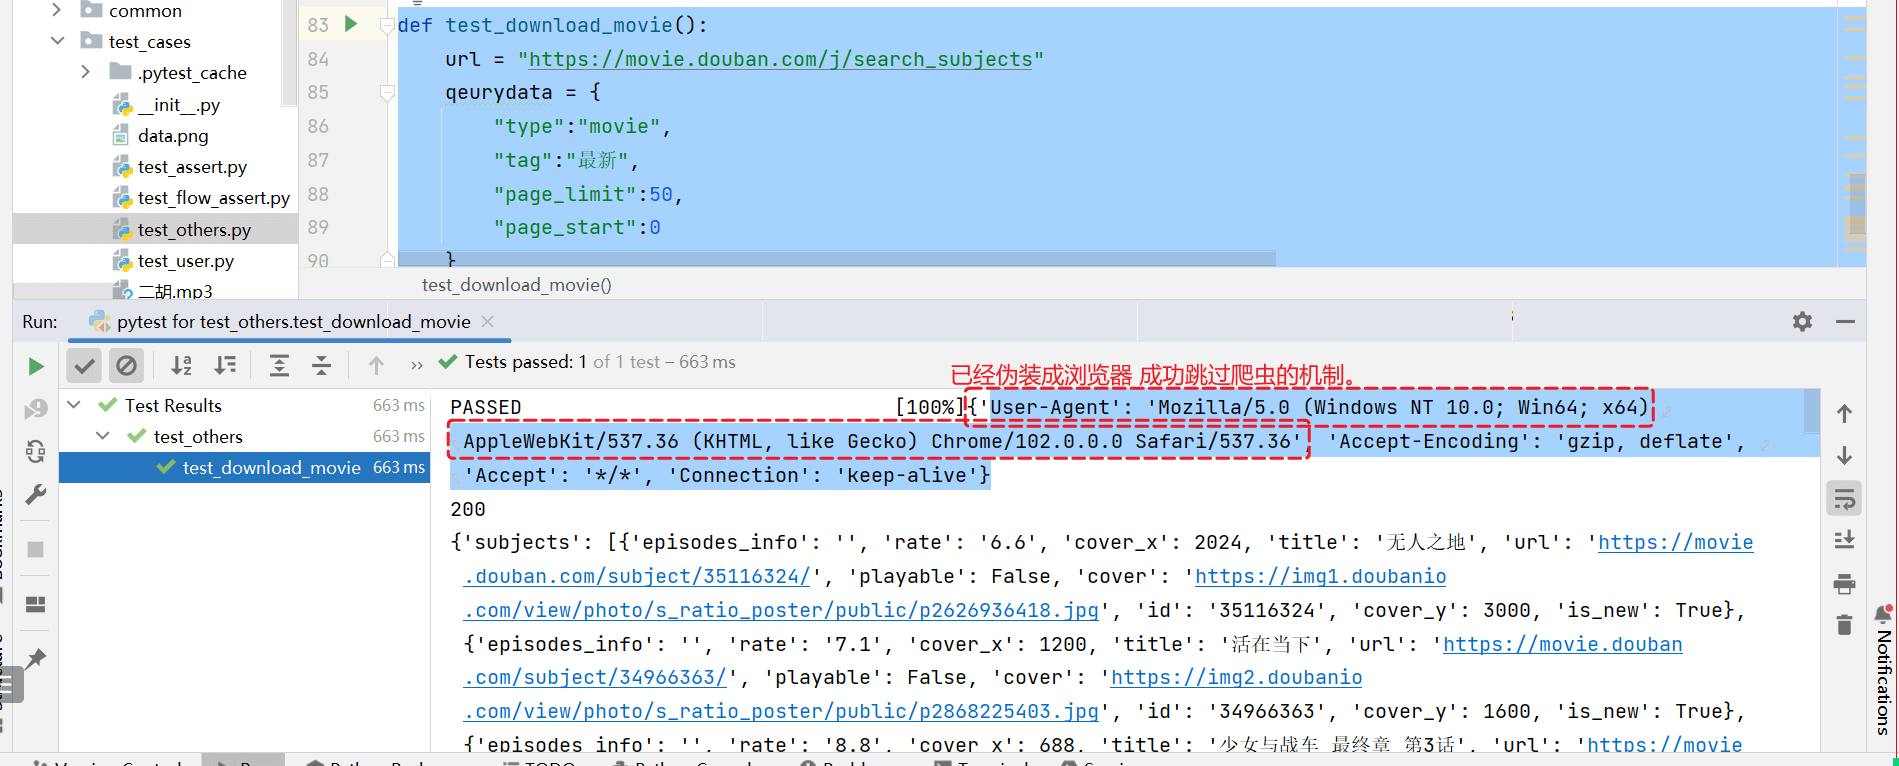Open run configuration wrench icon
Image resolution: width=1899 pixels, height=766 pixels.
(36, 494)
